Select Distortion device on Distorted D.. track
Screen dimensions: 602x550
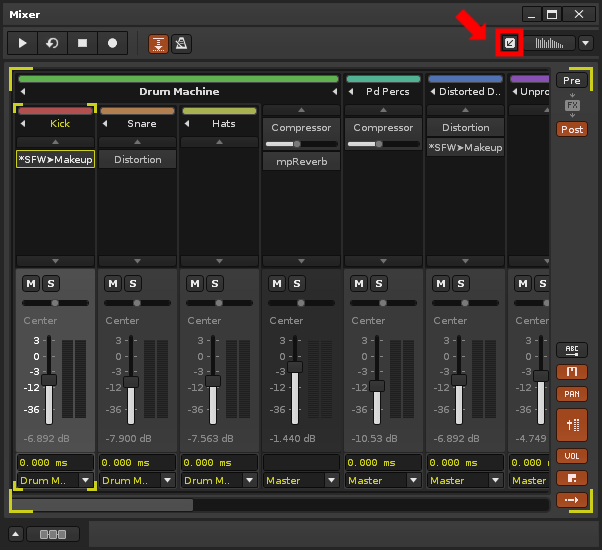(x=465, y=127)
